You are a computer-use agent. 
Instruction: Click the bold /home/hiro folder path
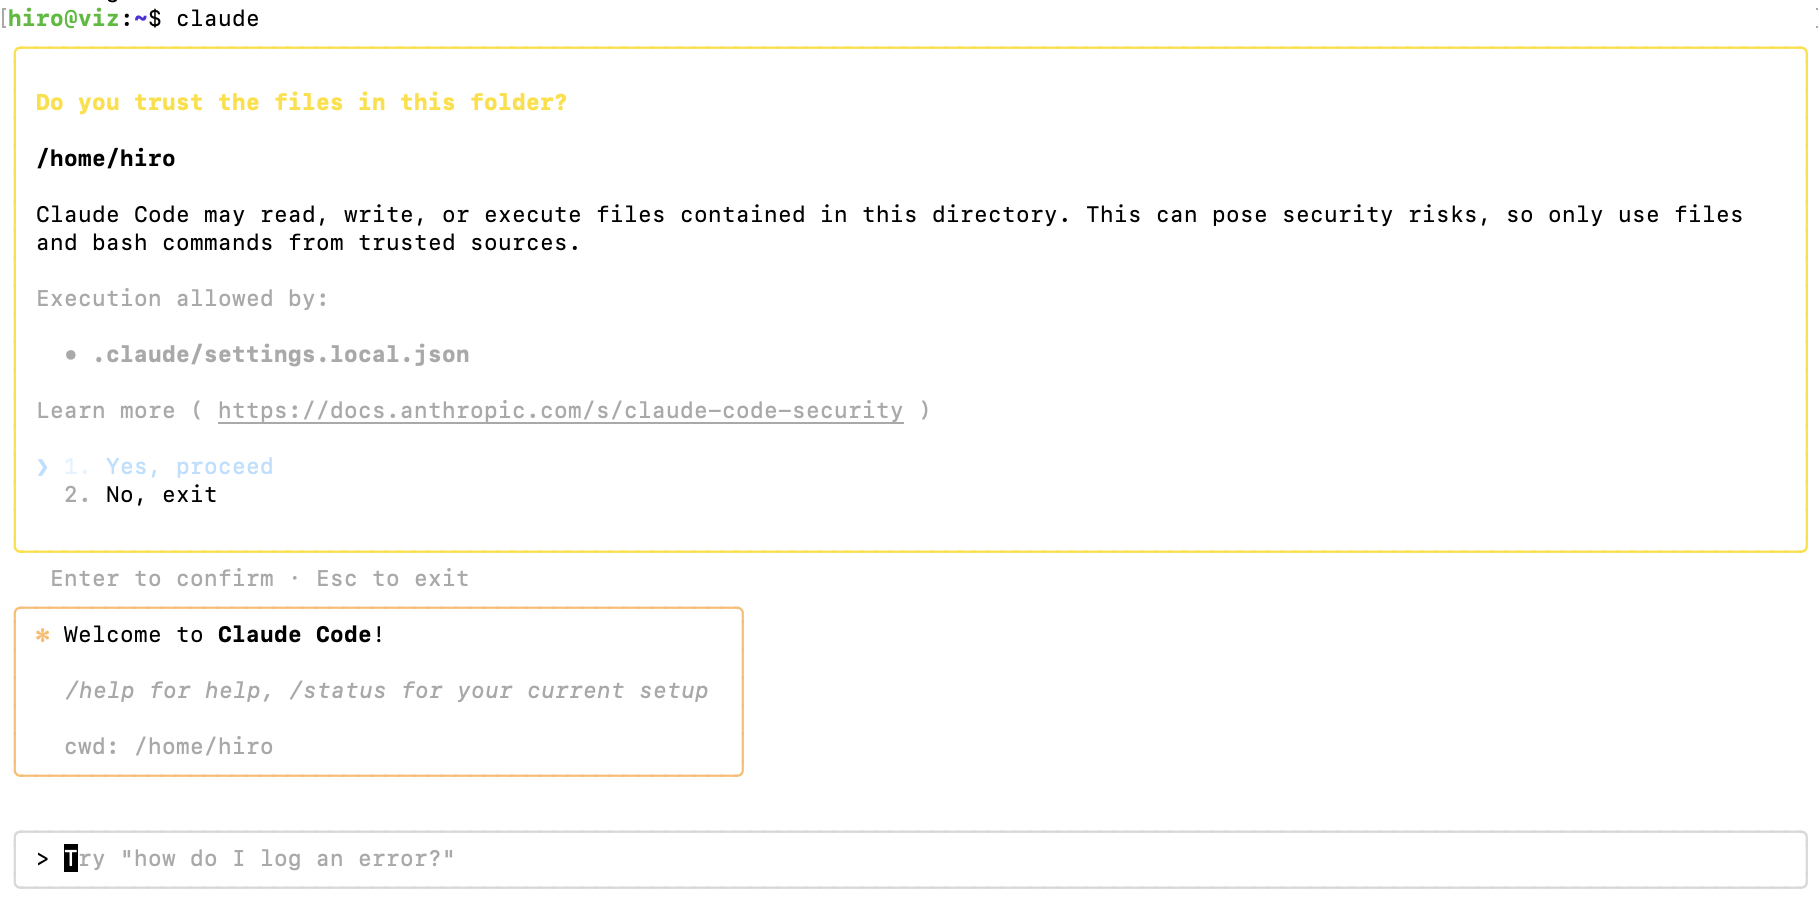(106, 159)
